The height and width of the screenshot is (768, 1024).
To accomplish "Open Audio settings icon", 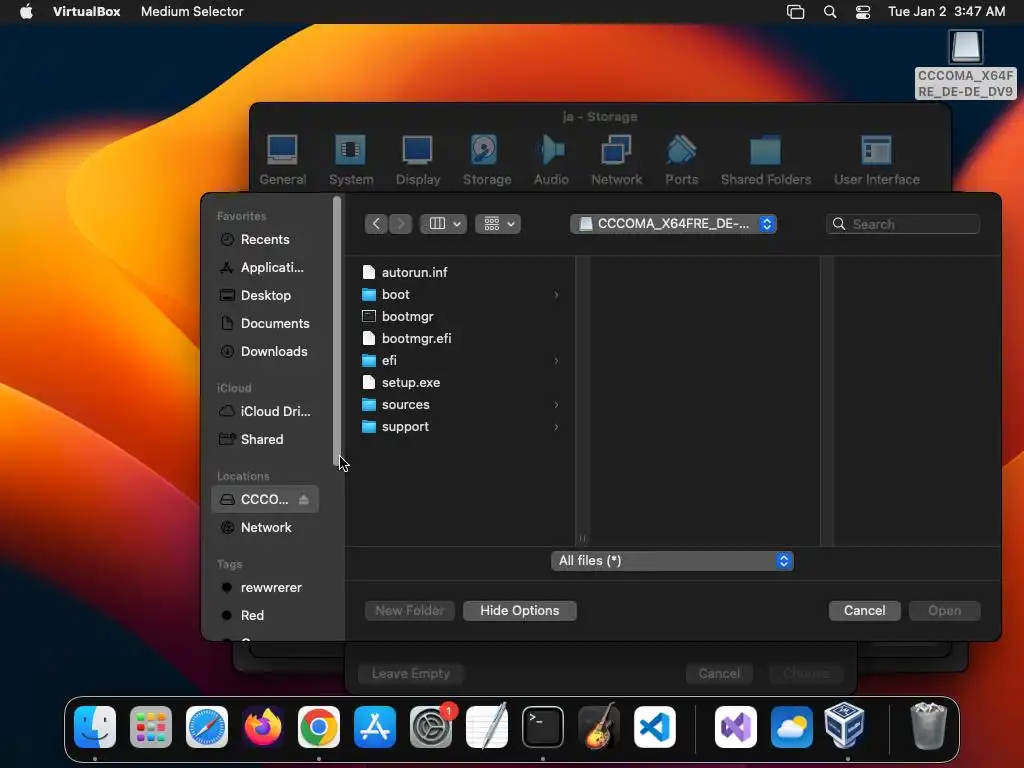I will [x=551, y=160].
